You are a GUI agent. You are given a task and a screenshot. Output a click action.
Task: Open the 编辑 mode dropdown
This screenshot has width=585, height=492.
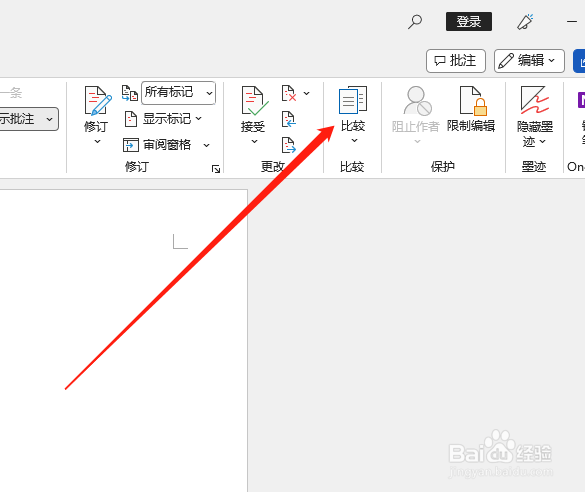pos(529,60)
